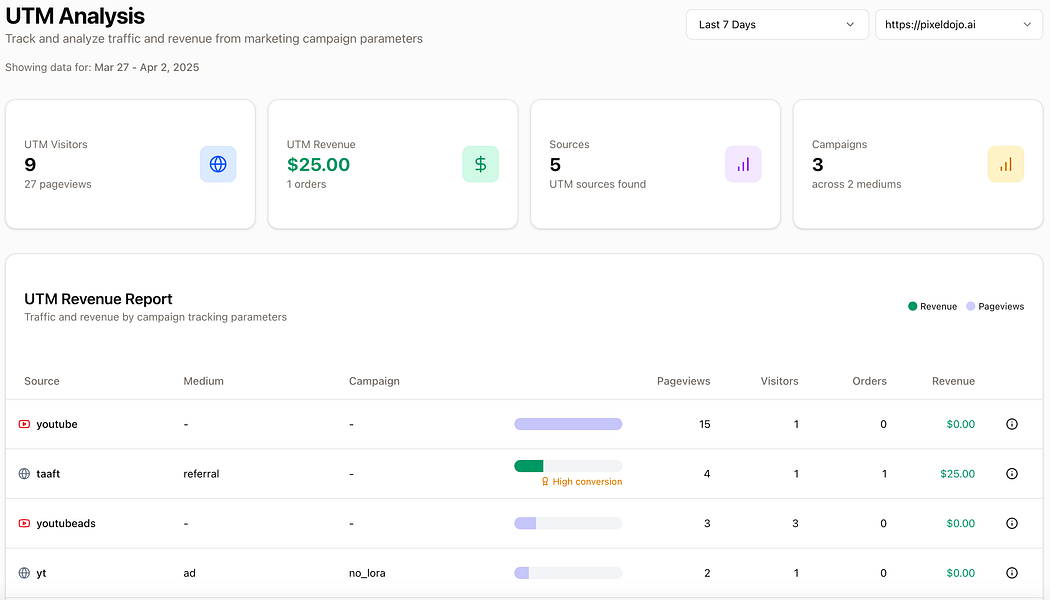1050x600 pixels.
Task: Open info icon for yt row
Action: pos(1011,573)
